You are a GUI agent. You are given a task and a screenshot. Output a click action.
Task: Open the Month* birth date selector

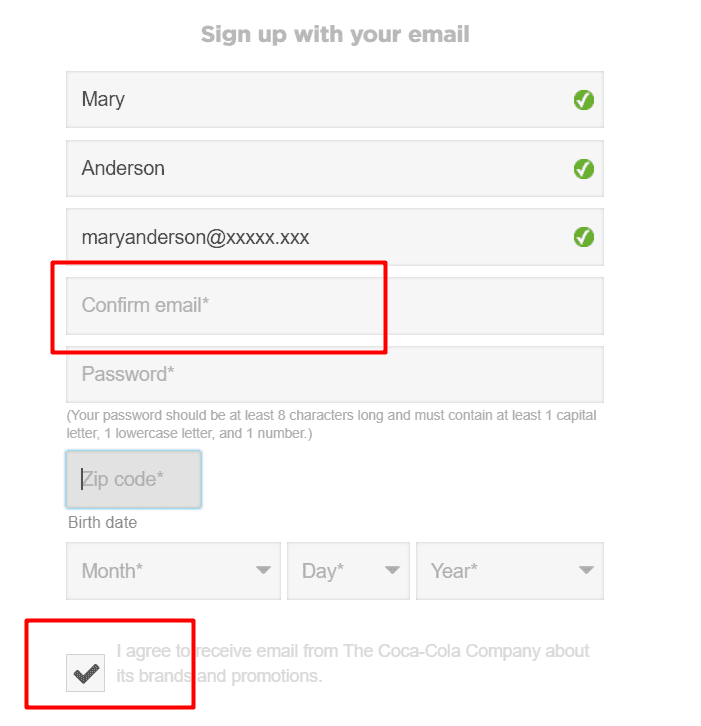(172, 571)
